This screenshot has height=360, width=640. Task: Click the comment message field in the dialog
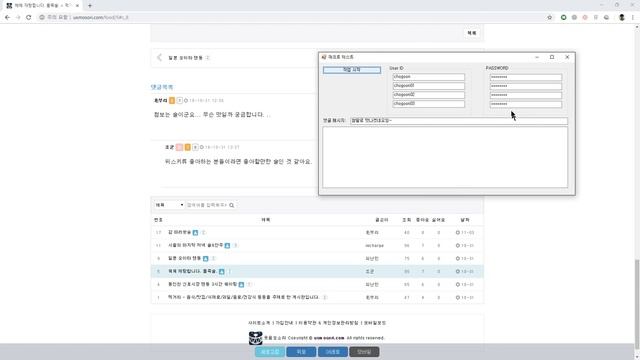pos(459,120)
